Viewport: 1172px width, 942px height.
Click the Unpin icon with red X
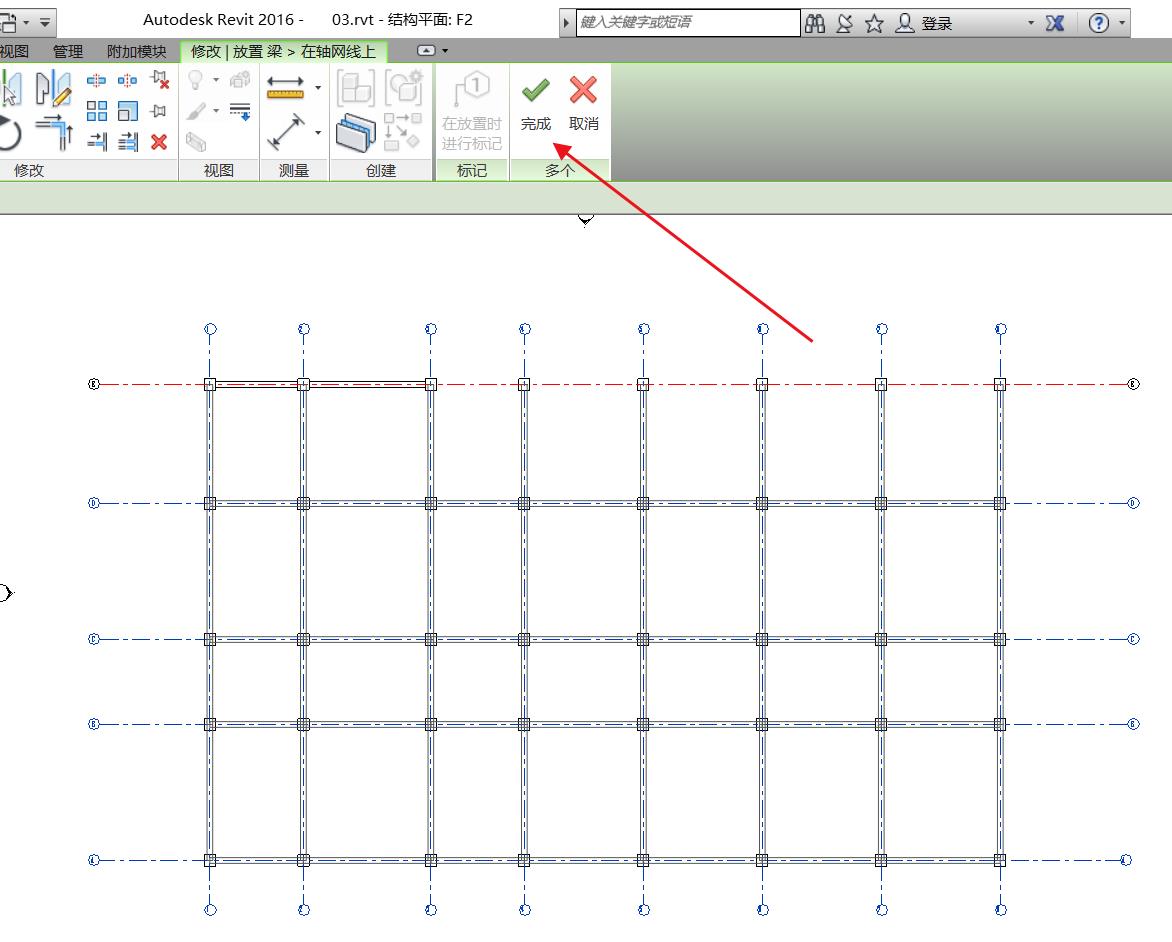(158, 80)
